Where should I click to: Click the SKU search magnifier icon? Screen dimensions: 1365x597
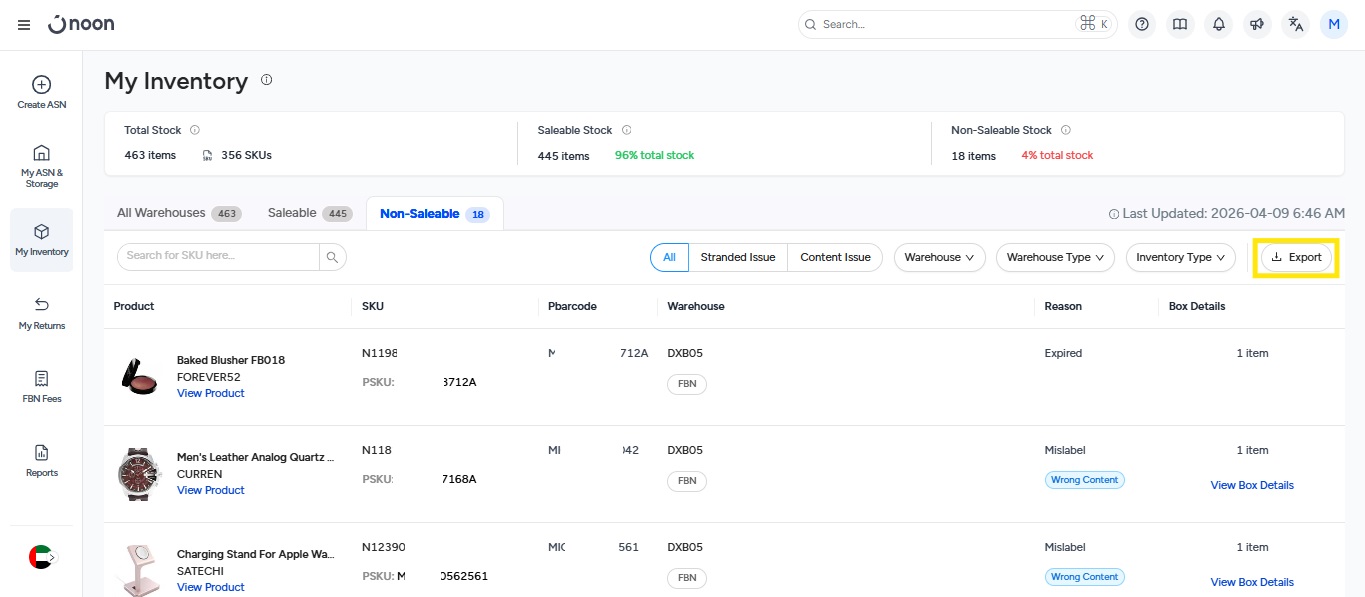(x=333, y=257)
